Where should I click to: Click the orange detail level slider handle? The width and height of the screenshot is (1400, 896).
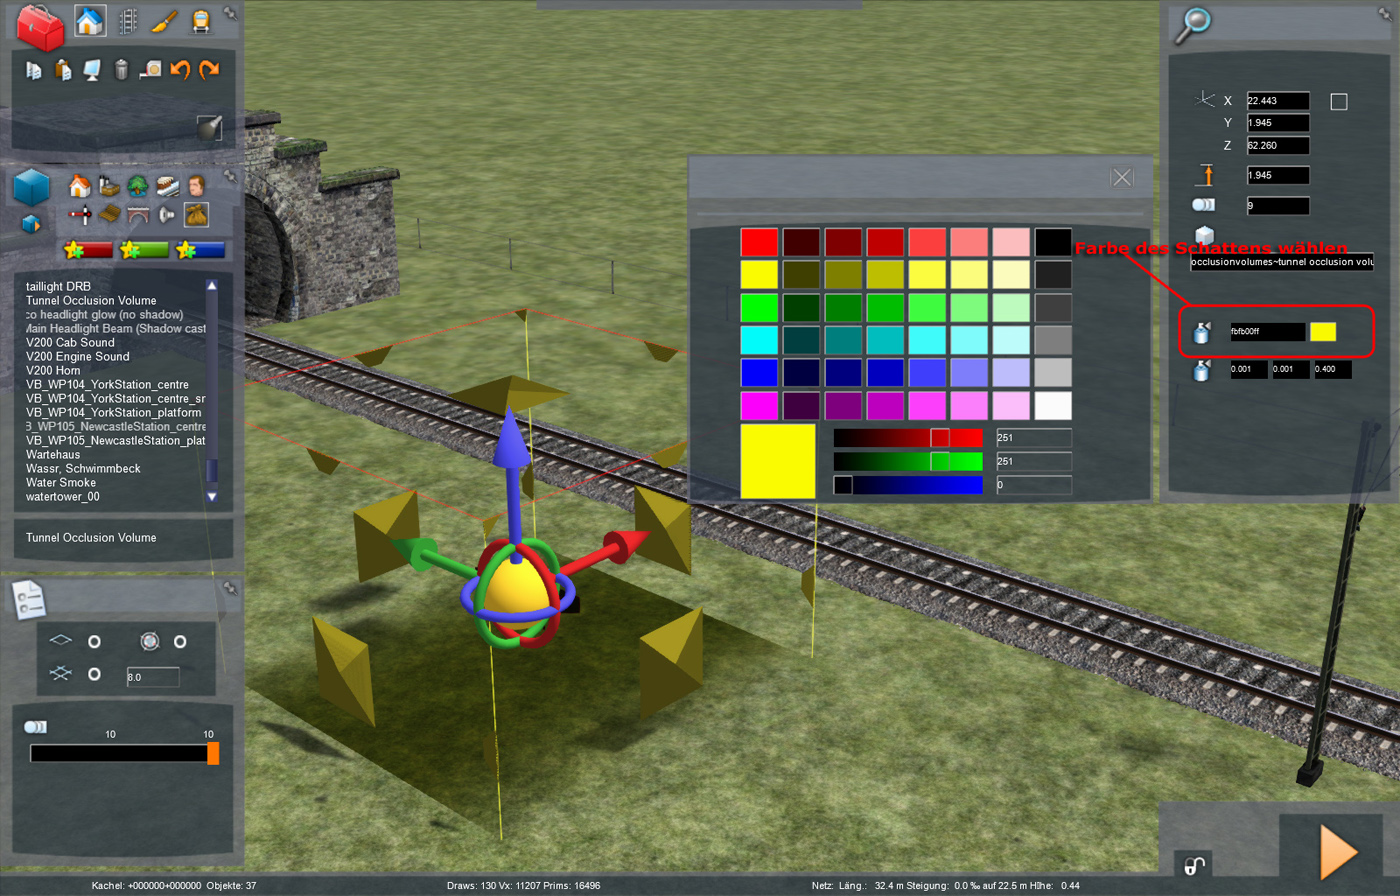pos(213,753)
